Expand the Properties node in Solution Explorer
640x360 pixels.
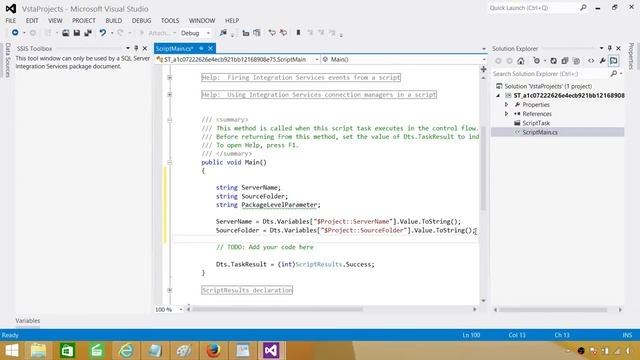coord(507,104)
